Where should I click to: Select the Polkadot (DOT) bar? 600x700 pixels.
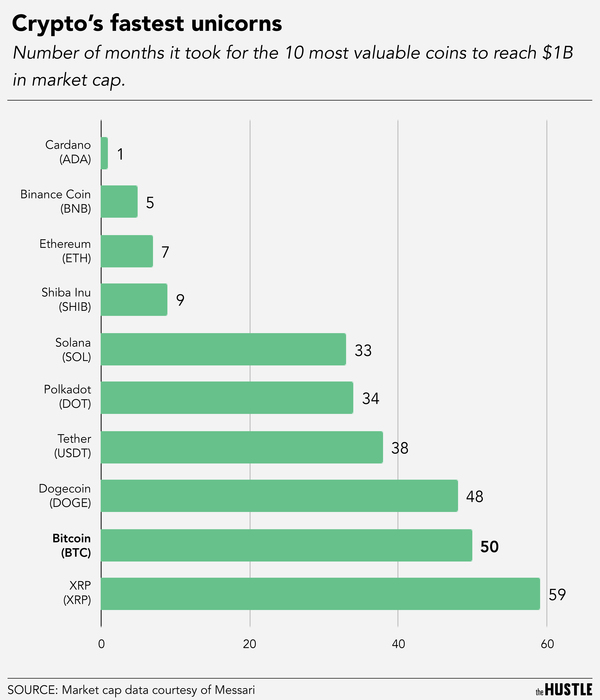(x=227, y=398)
